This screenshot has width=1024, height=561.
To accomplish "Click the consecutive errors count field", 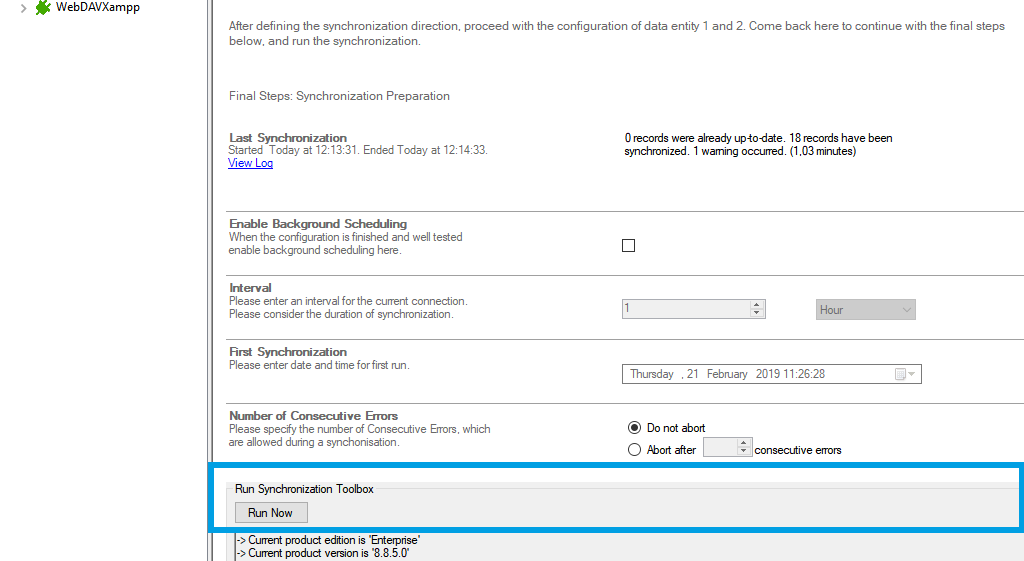I will coord(719,450).
